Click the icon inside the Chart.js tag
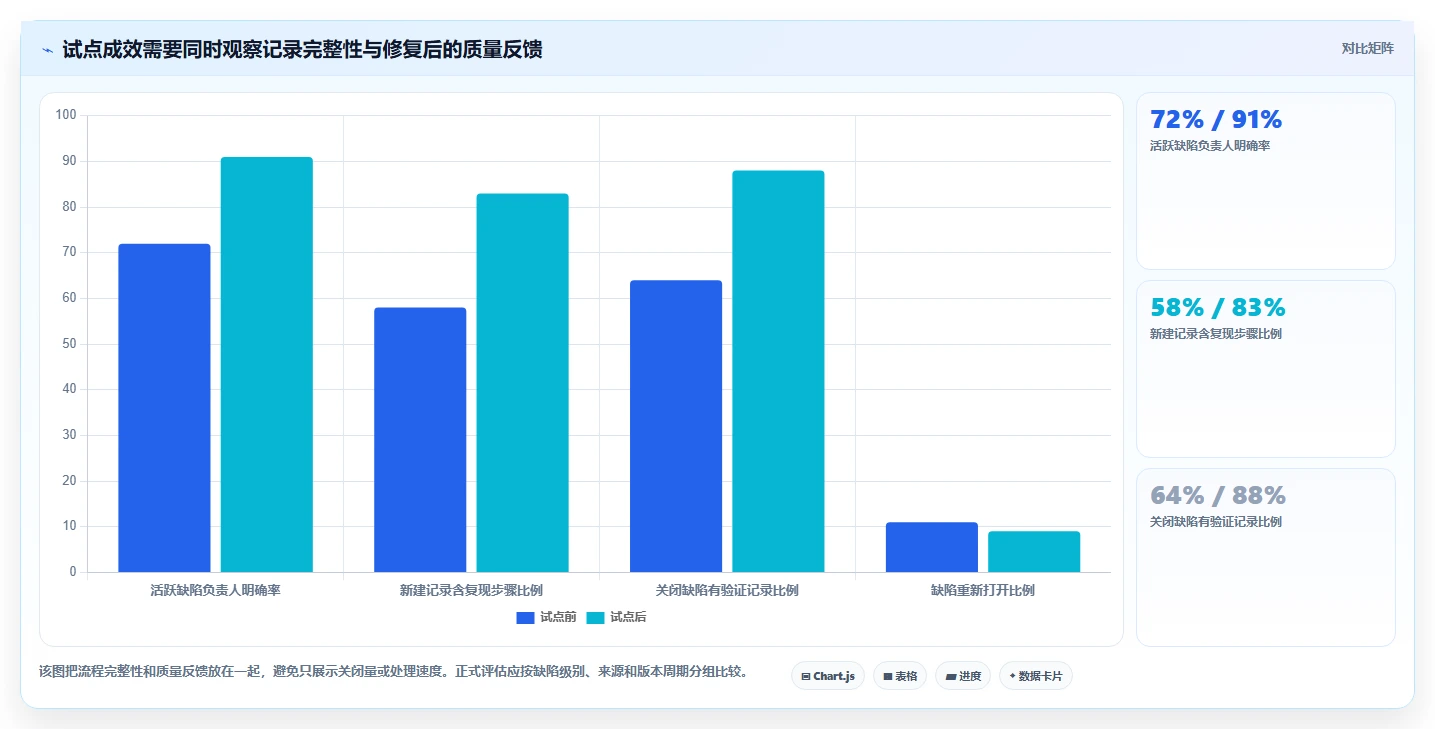This screenshot has height=729, width=1435. tap(805, 677)
